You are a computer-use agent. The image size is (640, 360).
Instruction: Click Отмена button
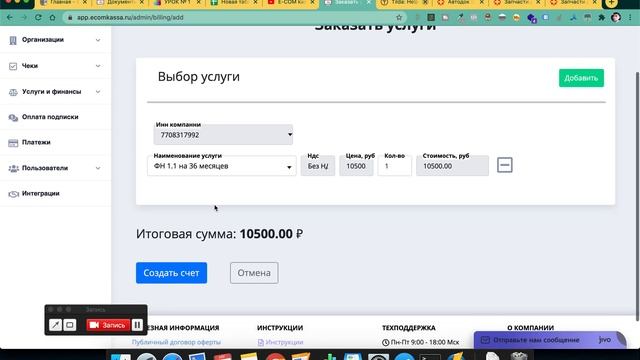tap(254, 273)
